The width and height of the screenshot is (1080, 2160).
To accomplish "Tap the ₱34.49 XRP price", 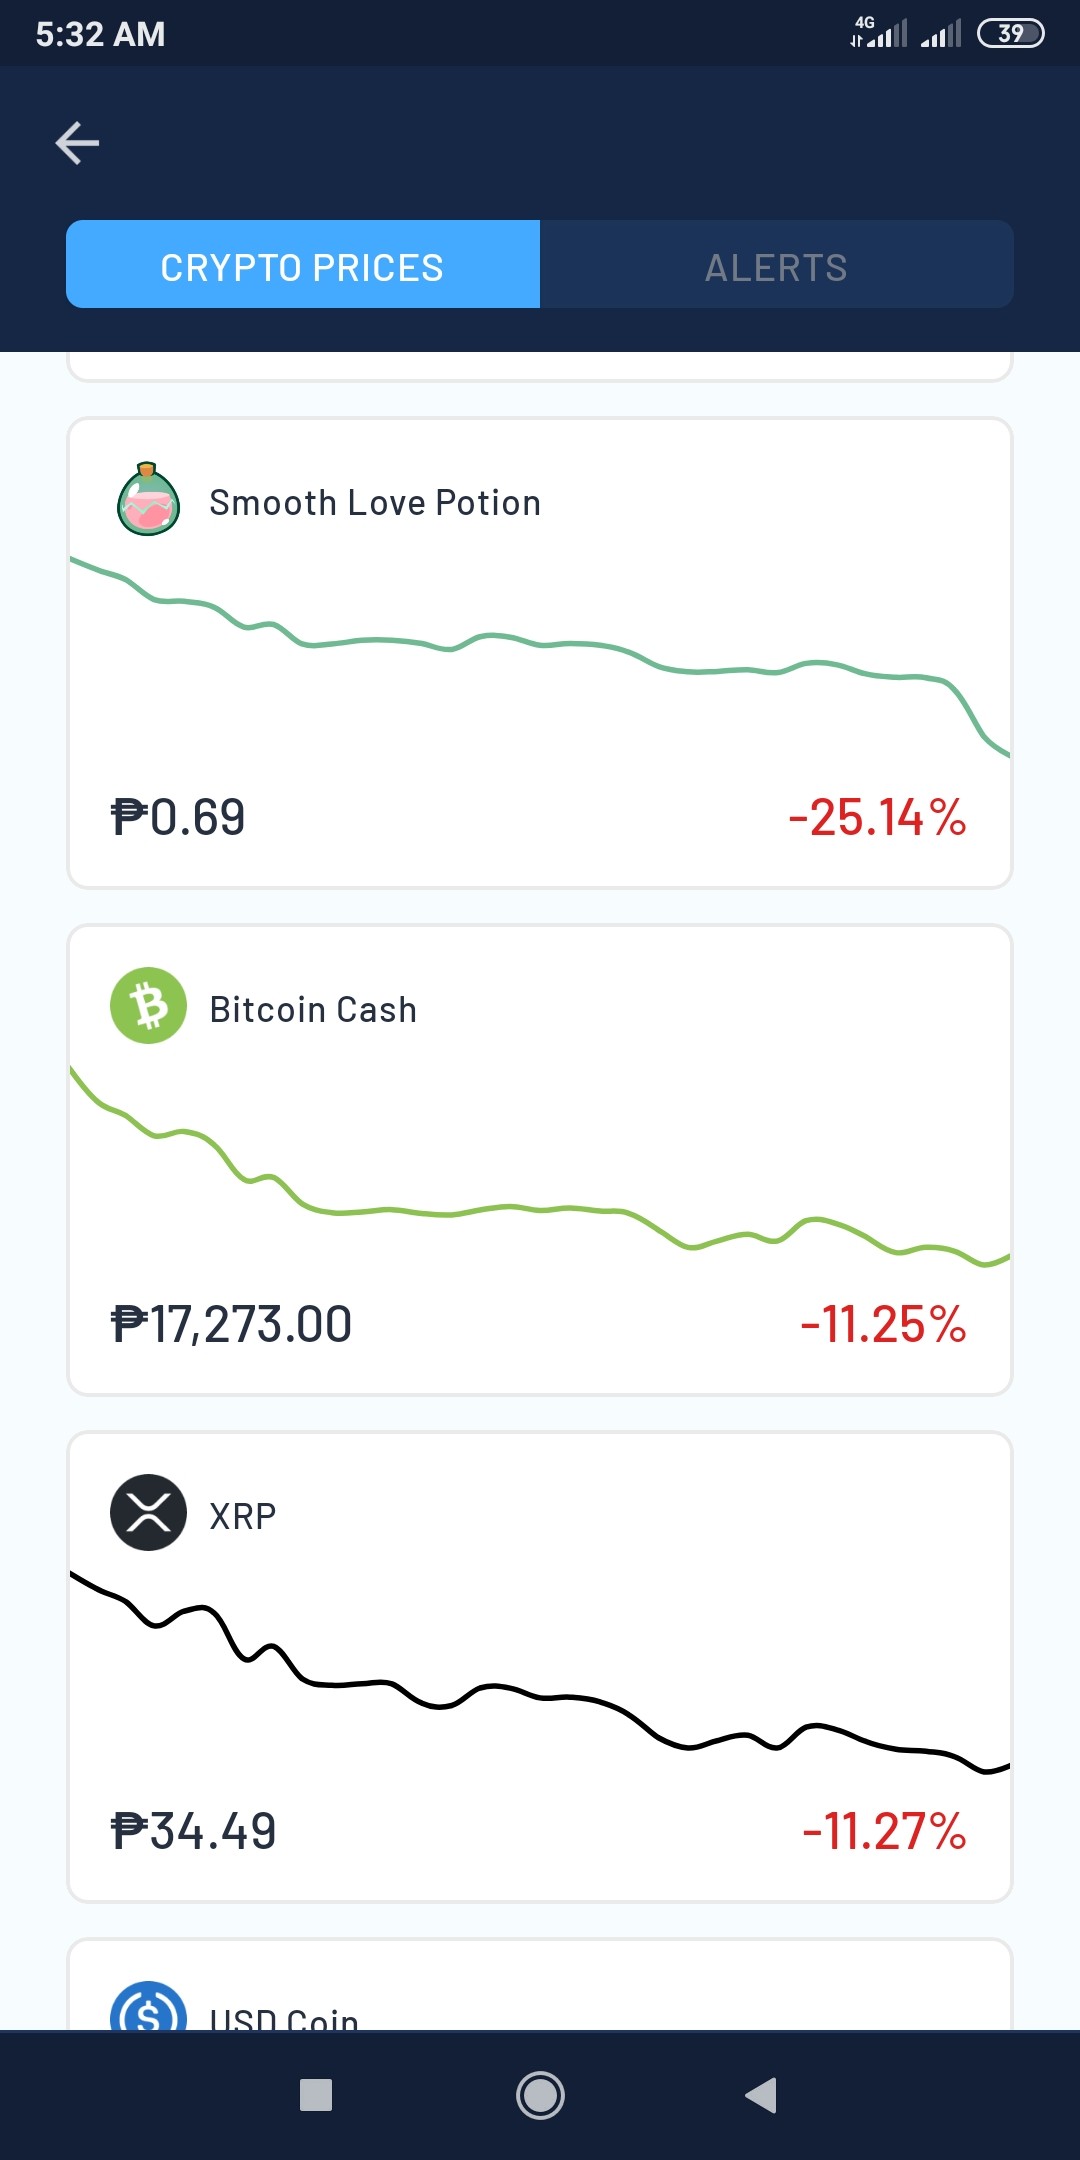I will coord(193,1832).
